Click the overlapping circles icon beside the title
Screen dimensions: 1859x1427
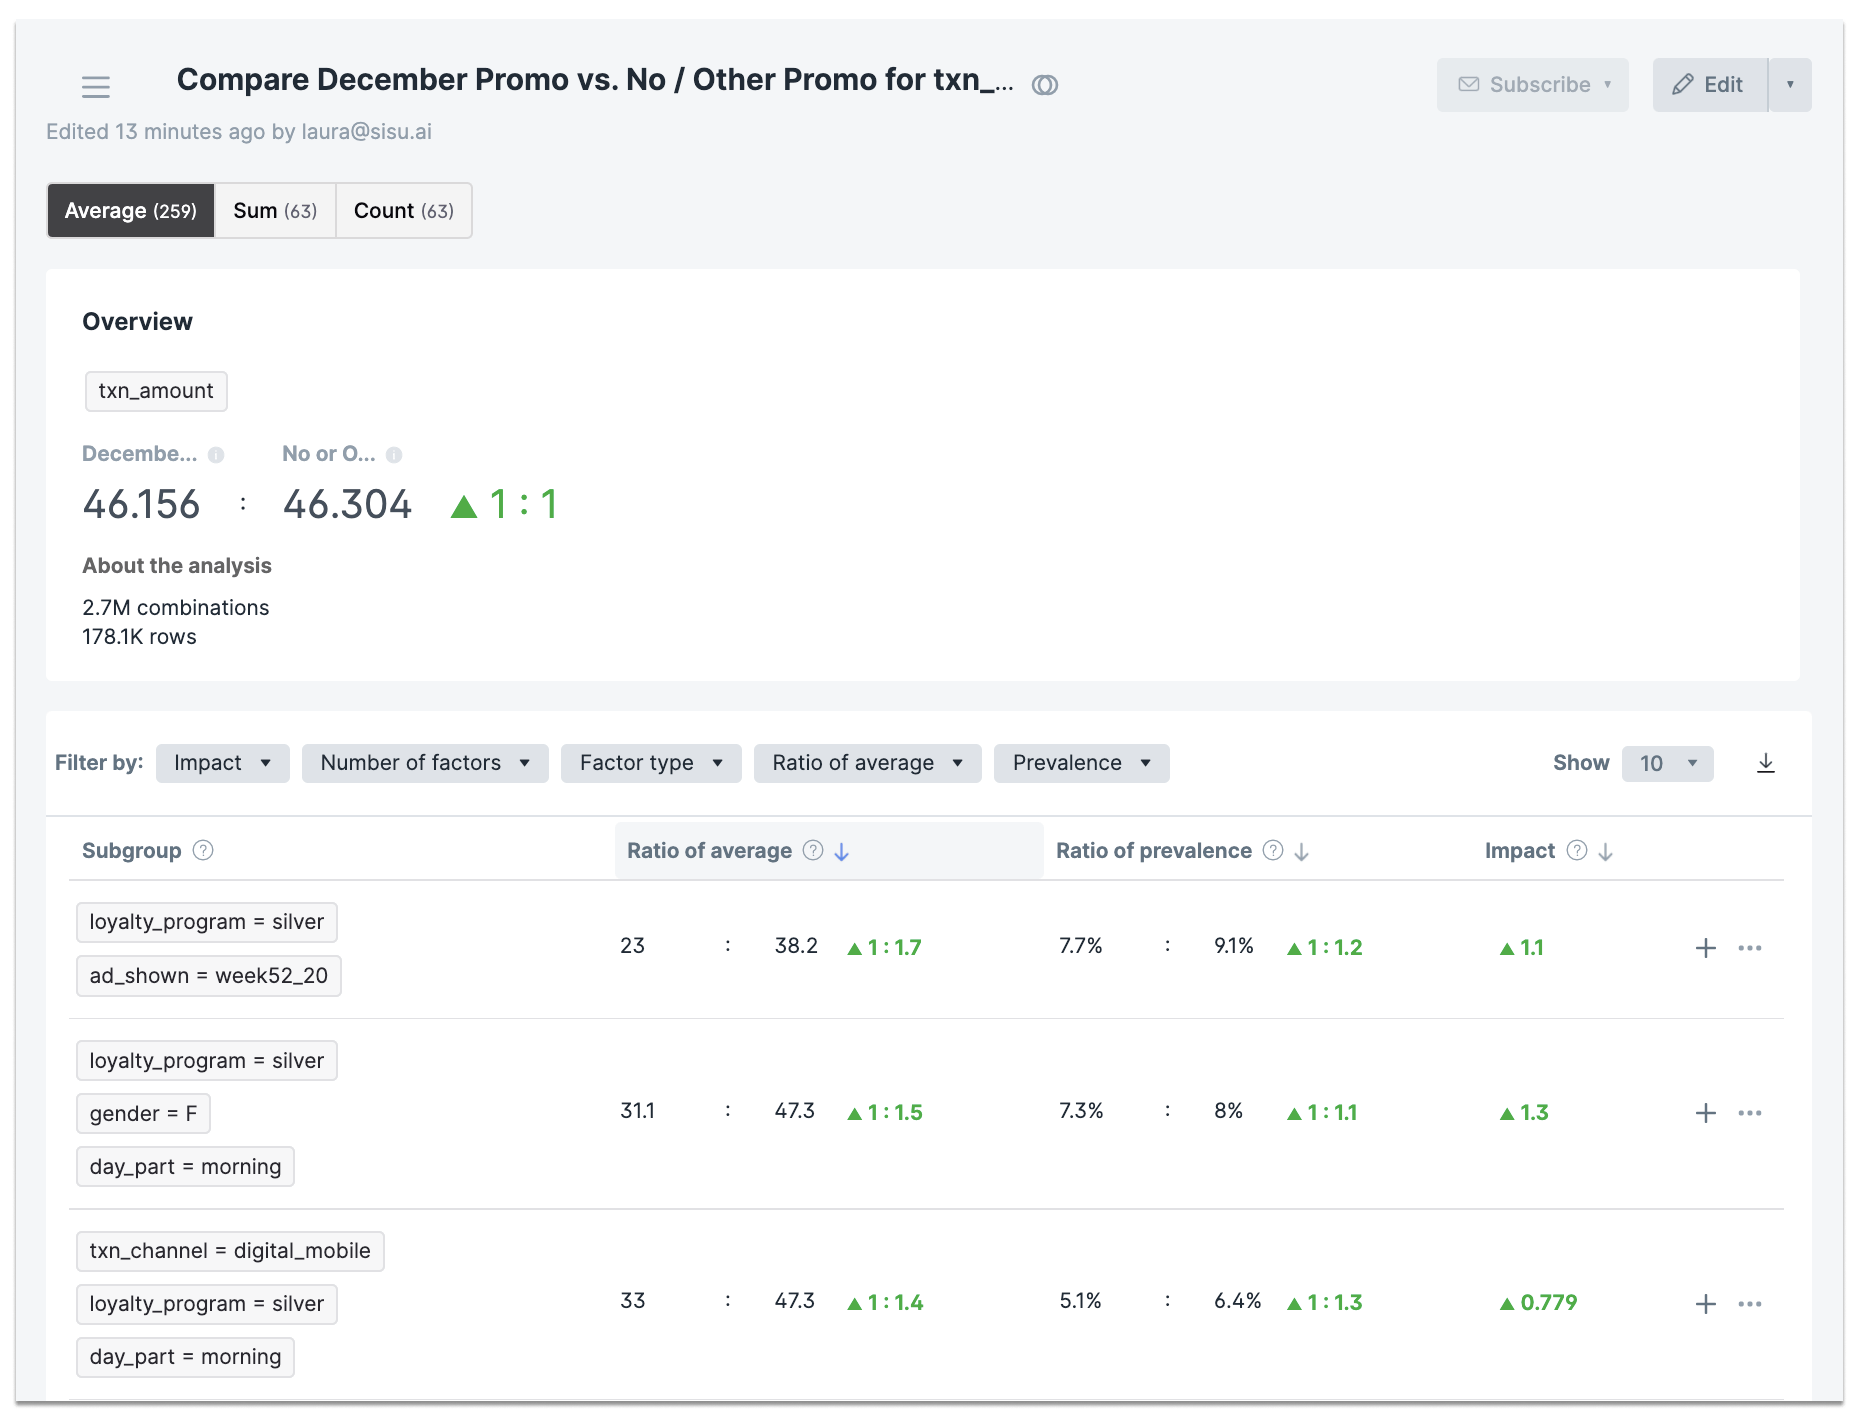point(1045,85)
